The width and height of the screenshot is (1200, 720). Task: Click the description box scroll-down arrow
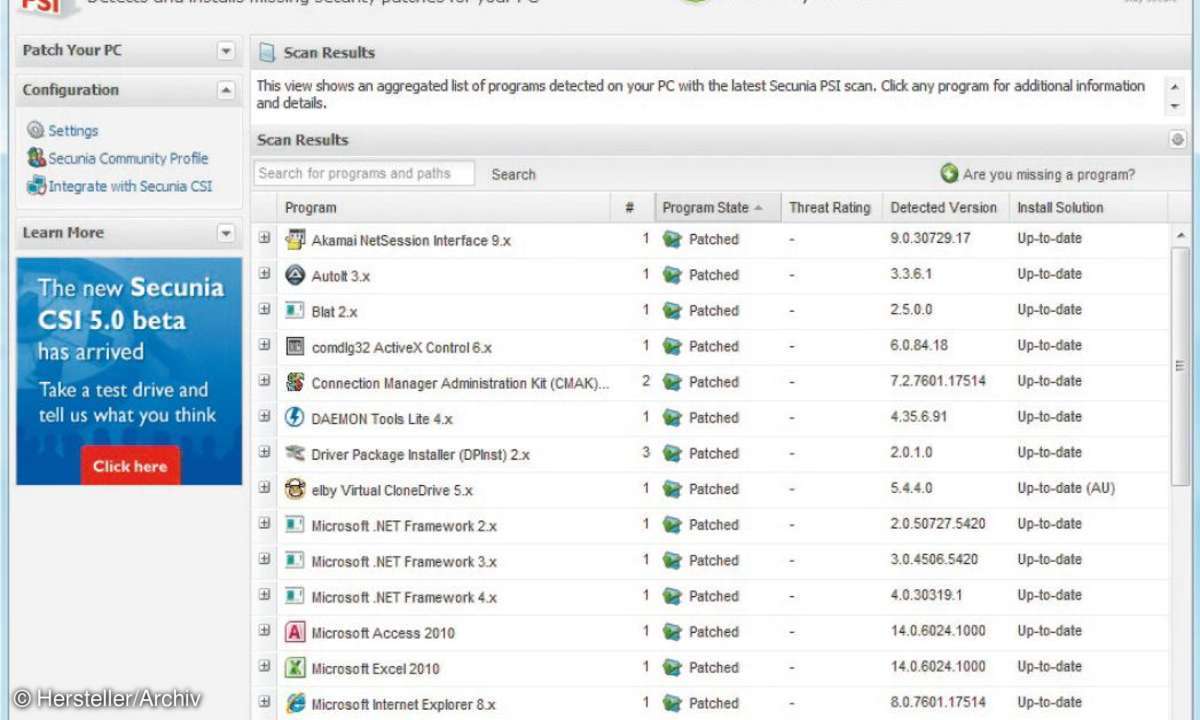pyautogui.click(x=1176, y=105)
